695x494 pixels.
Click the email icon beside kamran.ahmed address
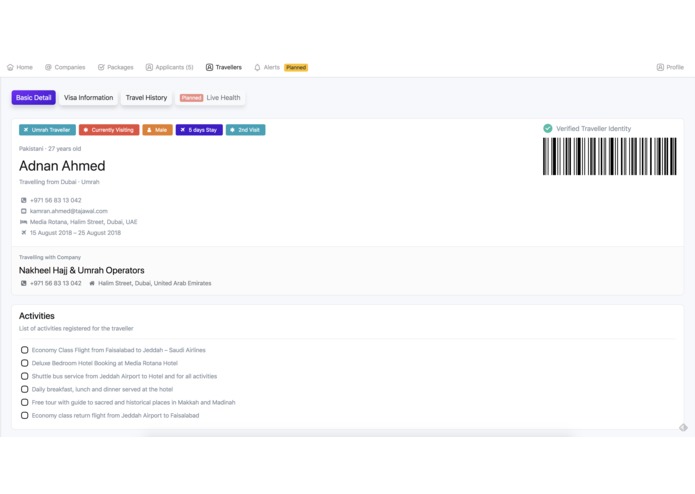[24, 211]
